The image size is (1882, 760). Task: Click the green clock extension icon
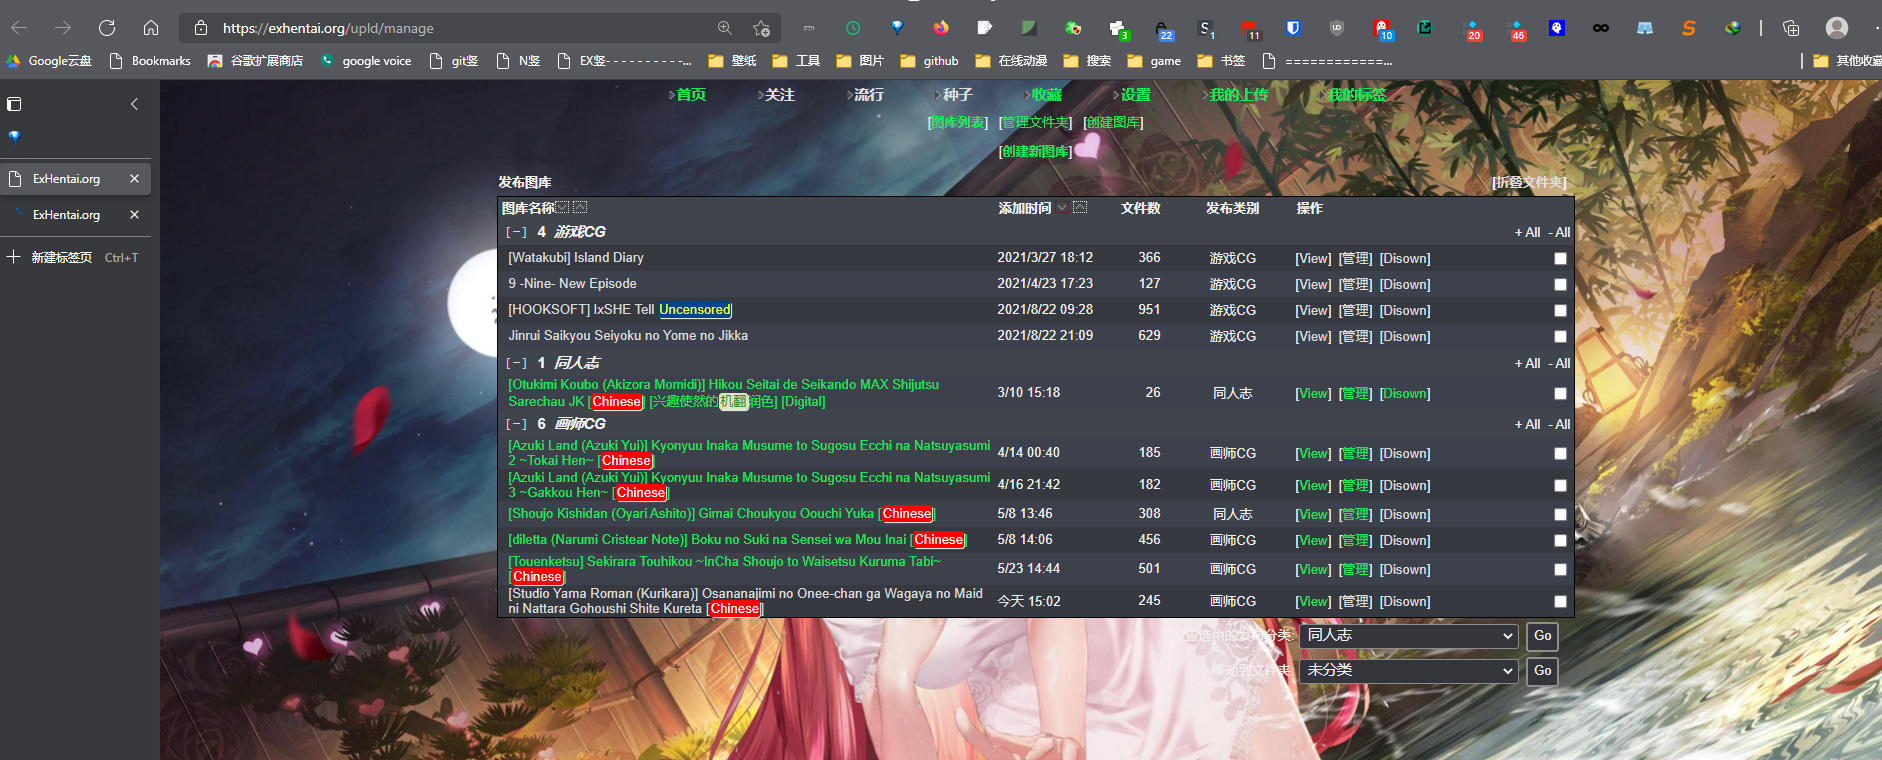(x=853, y=28)
